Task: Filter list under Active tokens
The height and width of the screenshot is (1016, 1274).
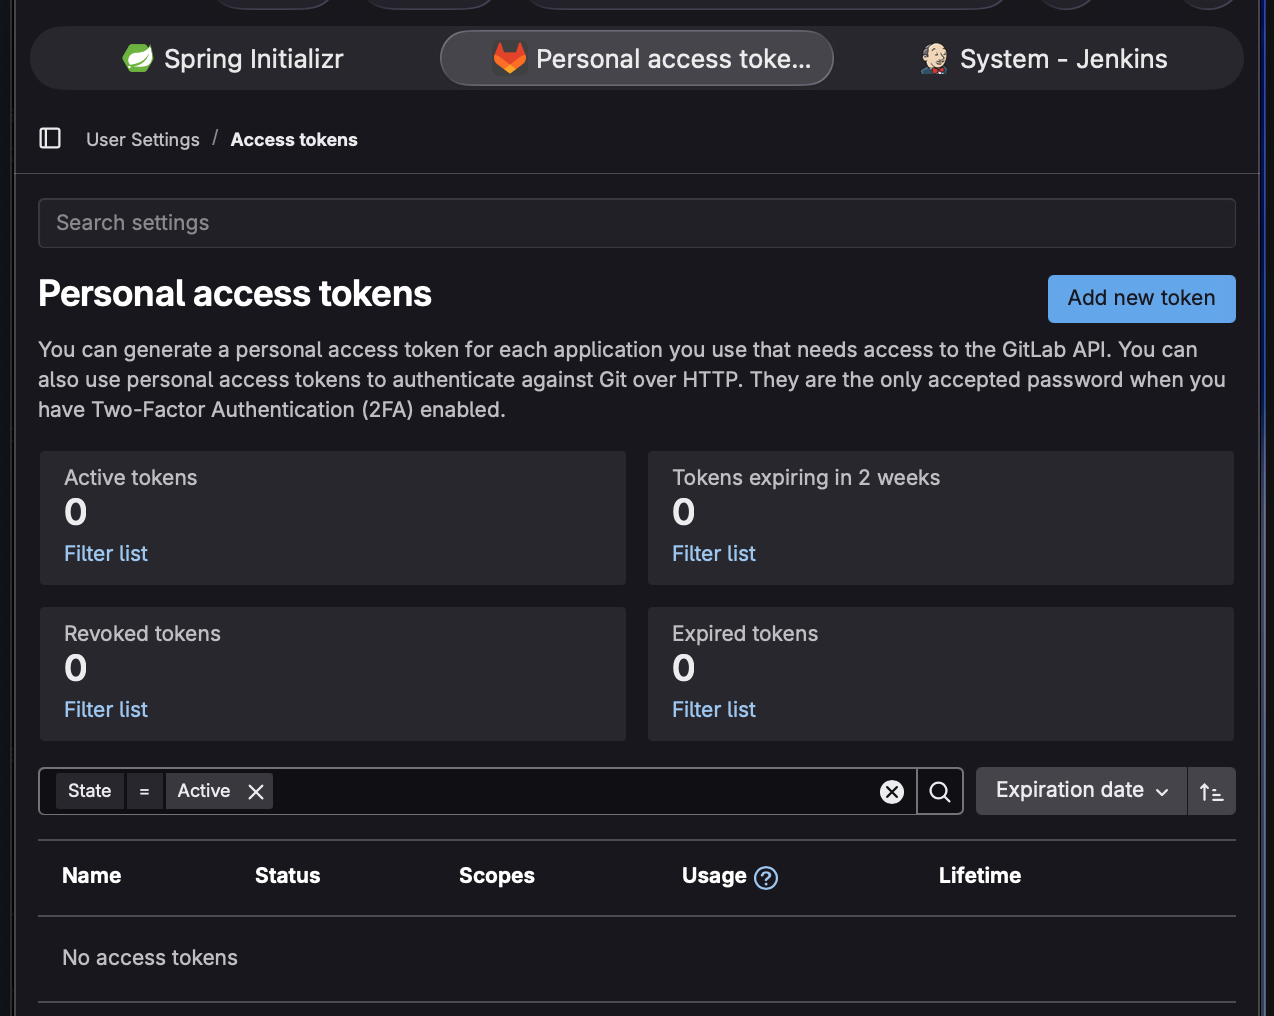Action: pos(106,554)
